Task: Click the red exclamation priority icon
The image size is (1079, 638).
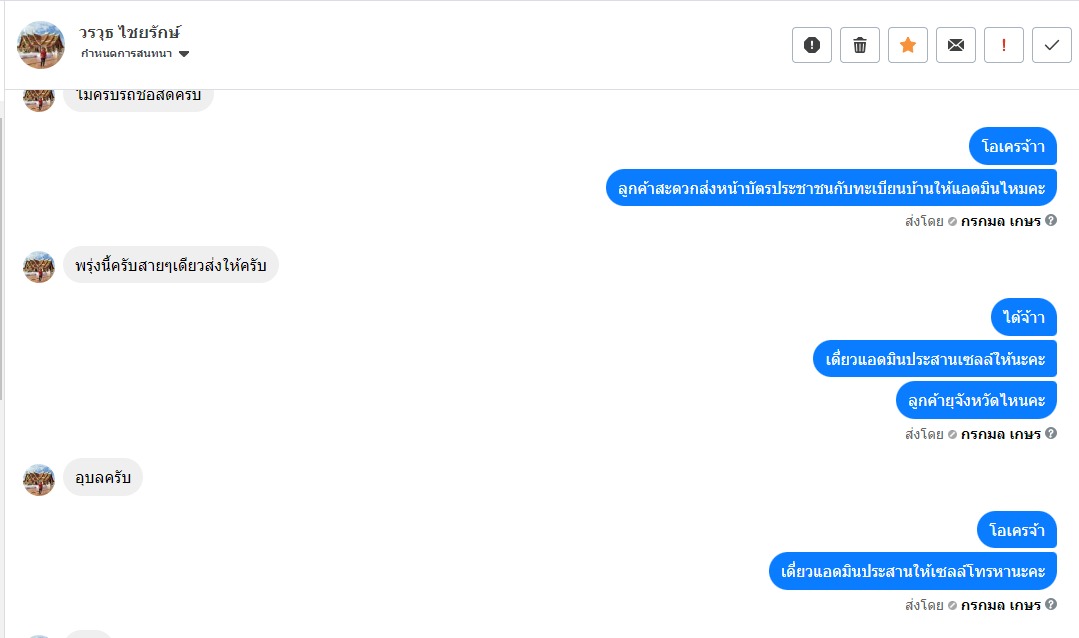Action: pos(1004,45)
